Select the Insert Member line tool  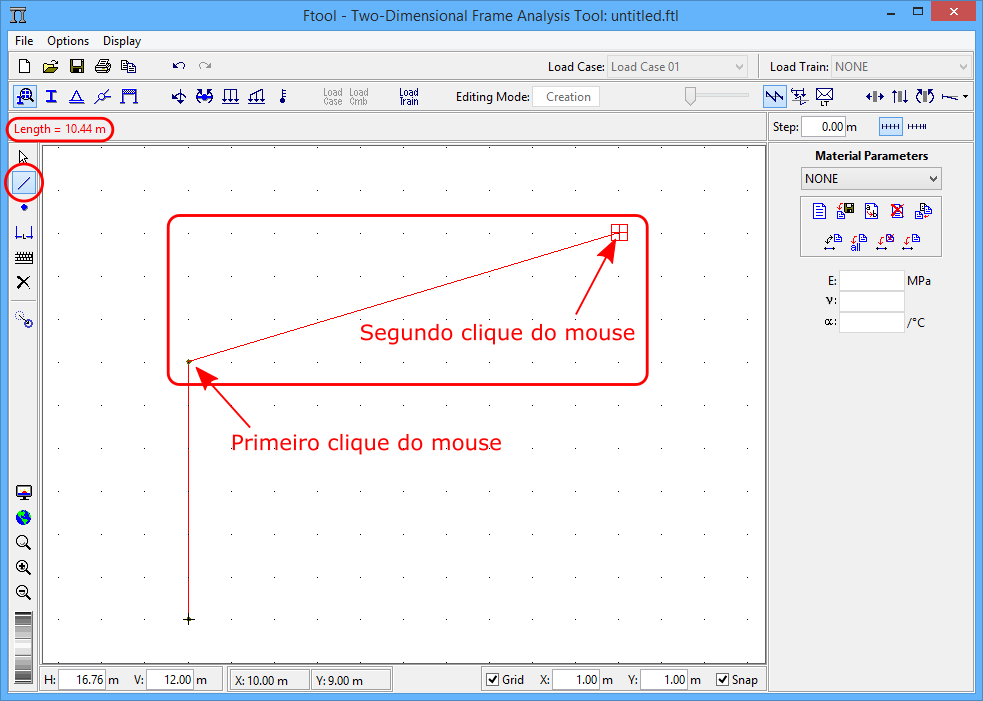[x=24, y=182]
